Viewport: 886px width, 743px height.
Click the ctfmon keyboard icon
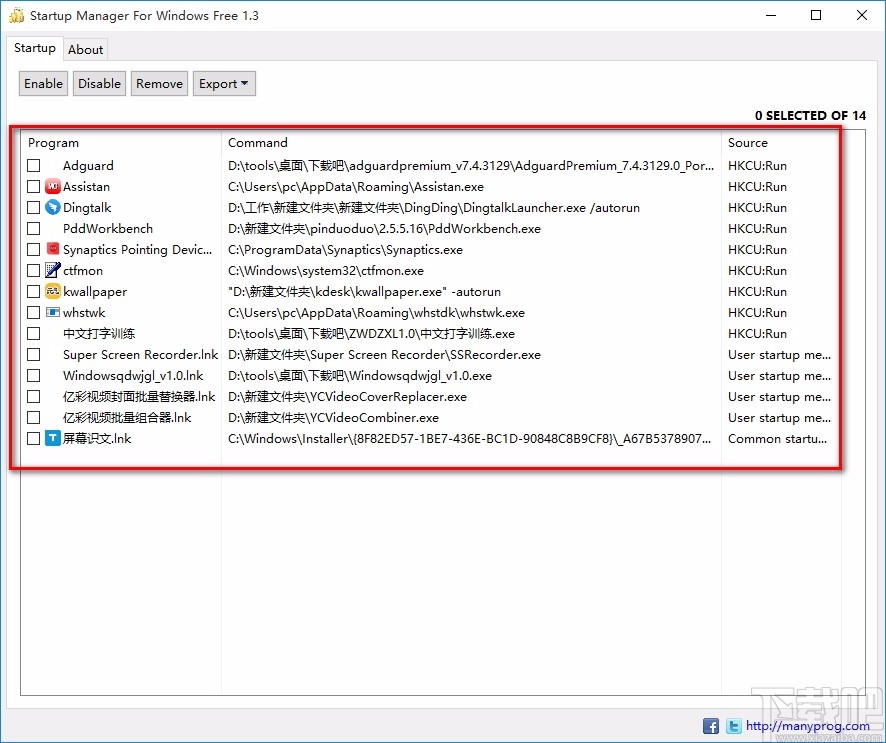[x=52, y=270]
